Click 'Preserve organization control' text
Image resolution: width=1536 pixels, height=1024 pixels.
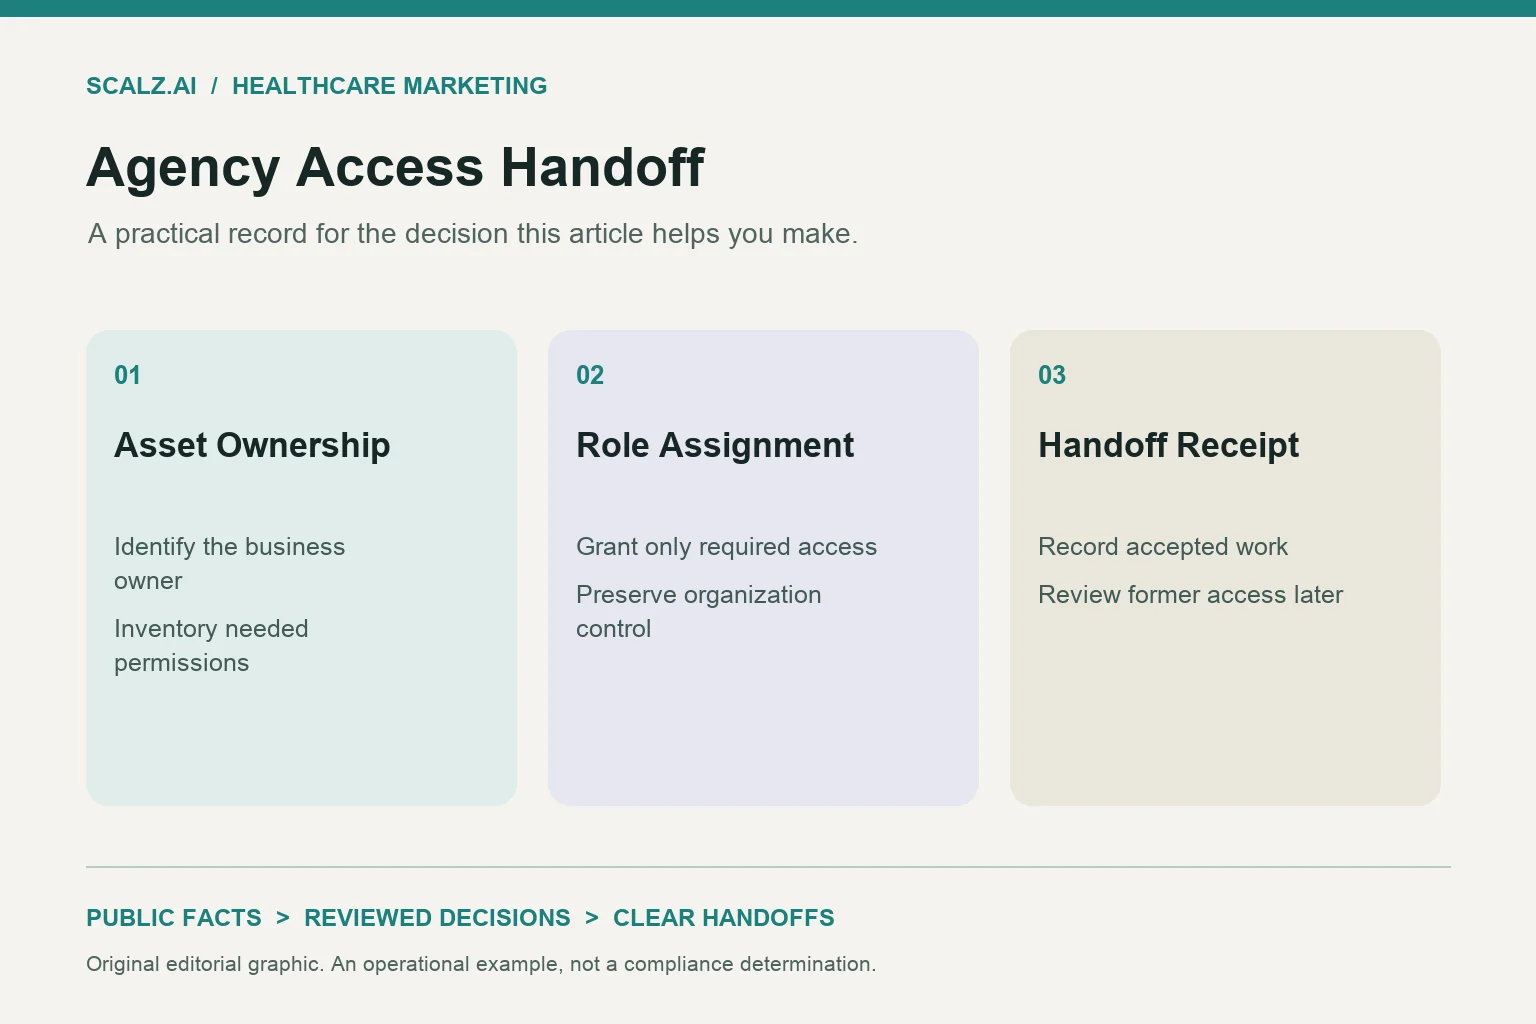point(698,612)
